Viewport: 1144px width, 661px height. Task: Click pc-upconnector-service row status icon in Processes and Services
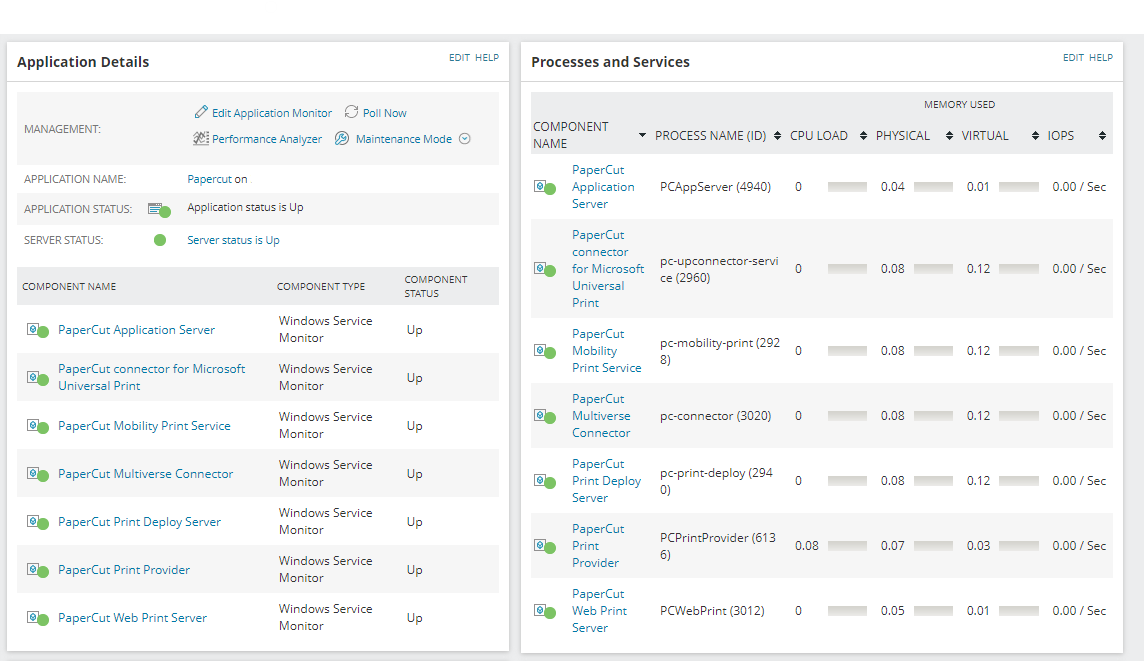(545, 269)
